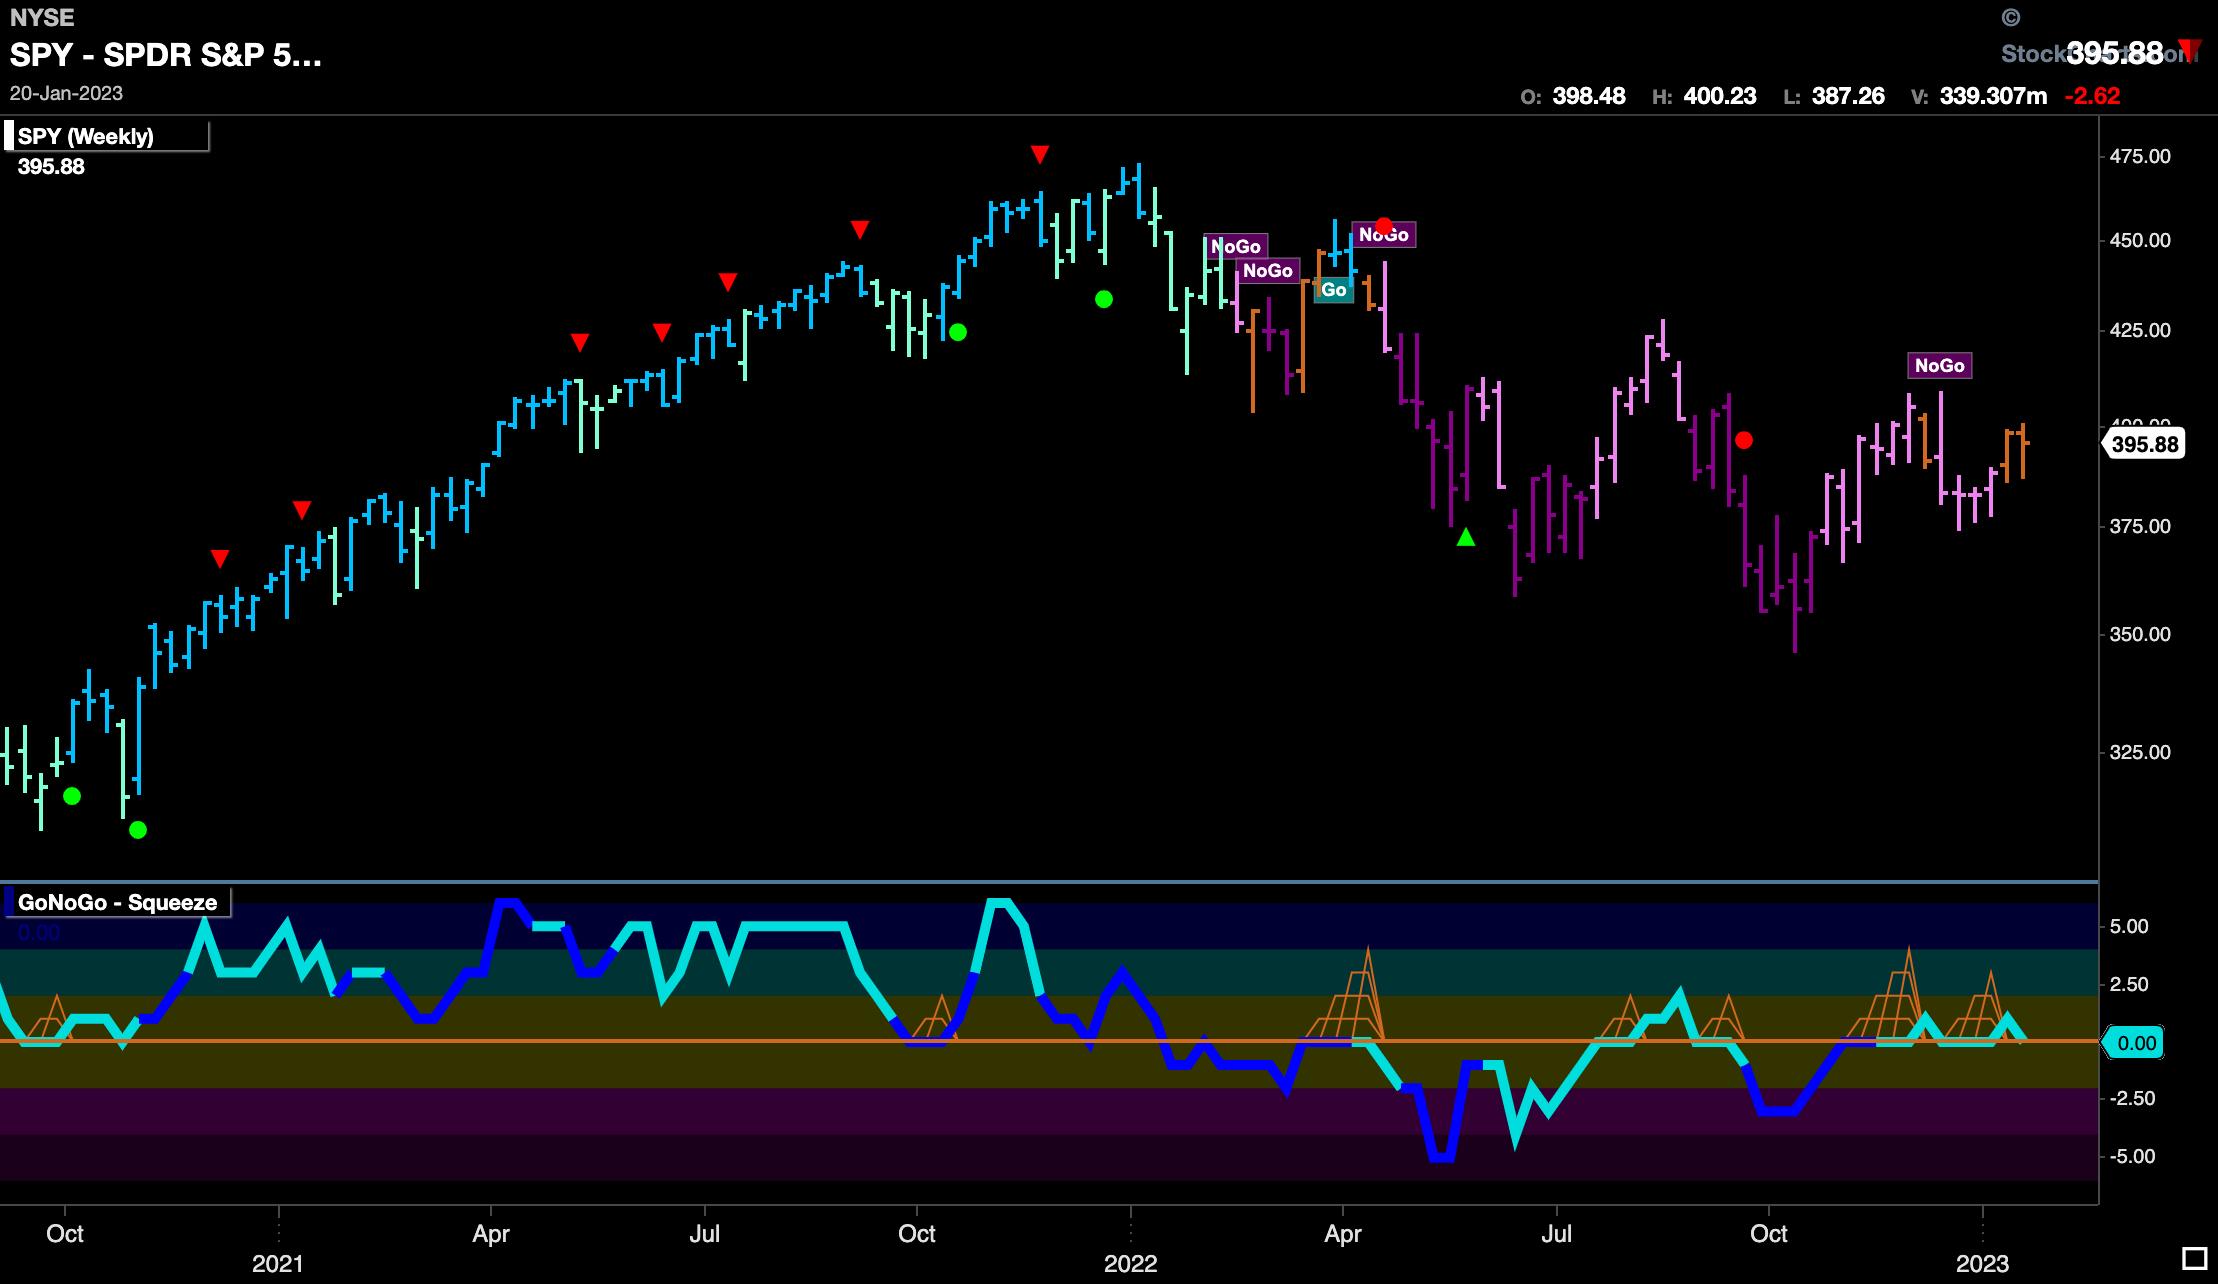Image resolution: width=2218 pixels, height=1284 pixels.
Task: Click the 20-Jan-2023 date text
Action: (66, 93)
